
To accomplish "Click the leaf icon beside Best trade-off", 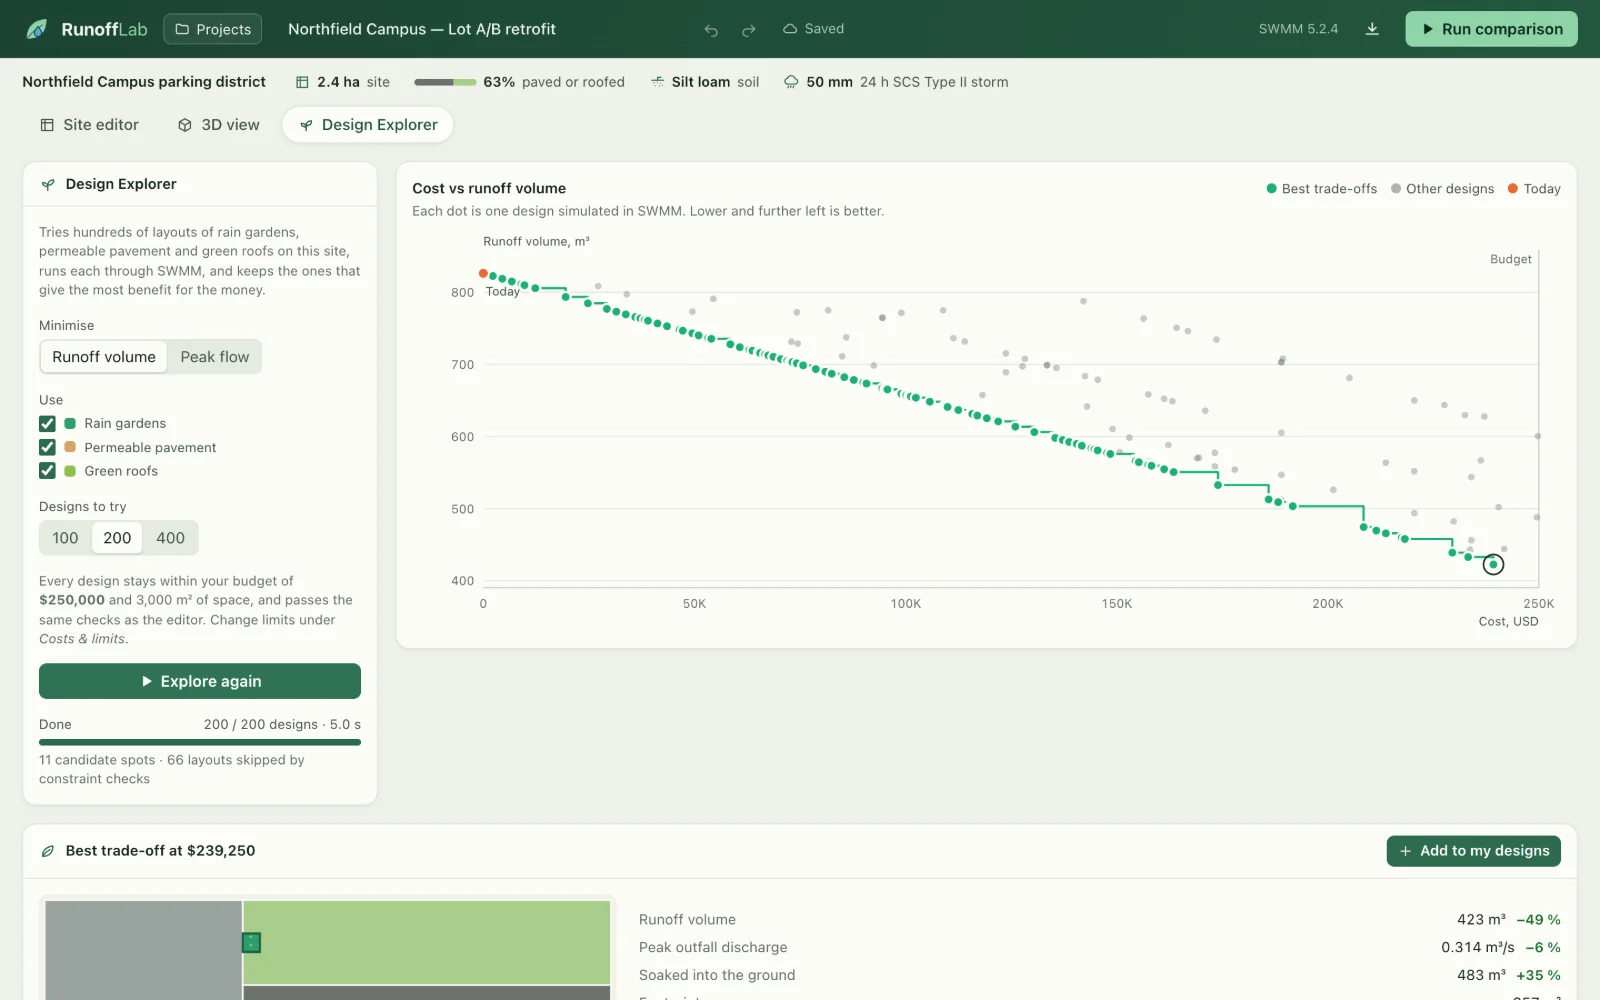I will [x=47, y=851].
